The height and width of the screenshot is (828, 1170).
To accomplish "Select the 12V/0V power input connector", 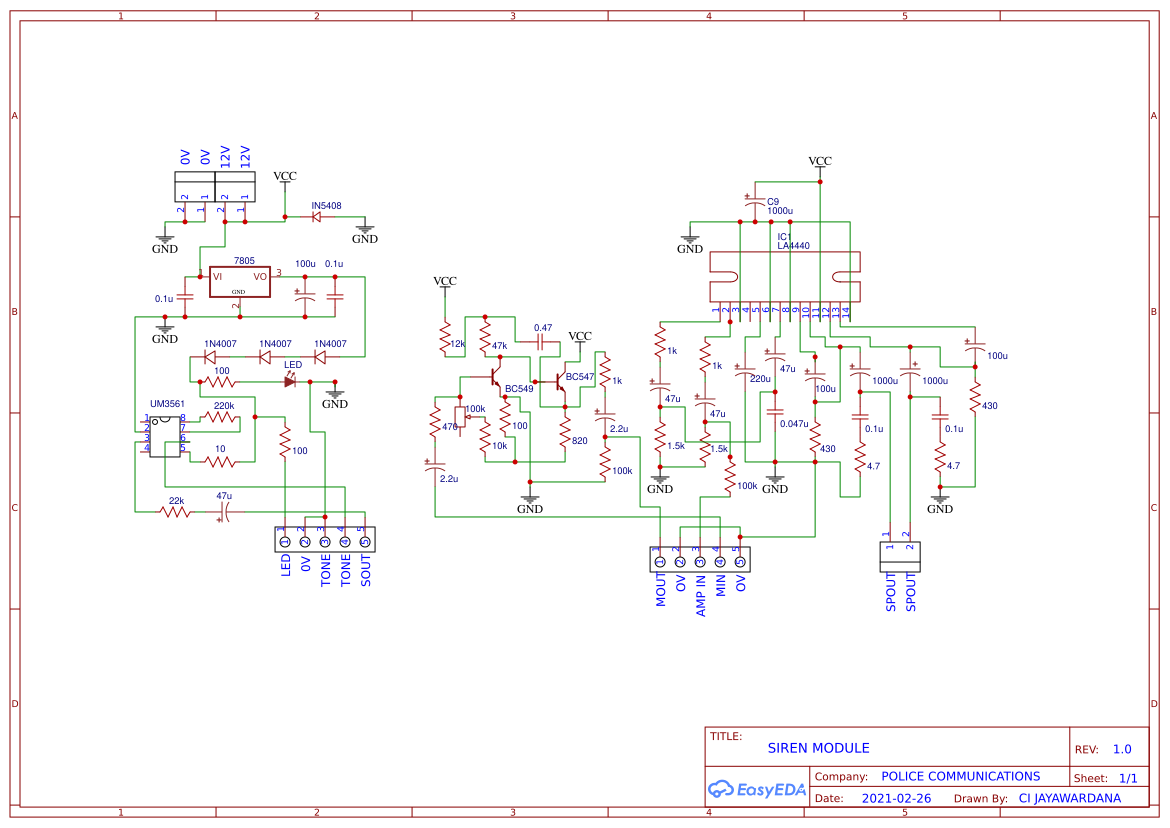I will pos(214,187).
